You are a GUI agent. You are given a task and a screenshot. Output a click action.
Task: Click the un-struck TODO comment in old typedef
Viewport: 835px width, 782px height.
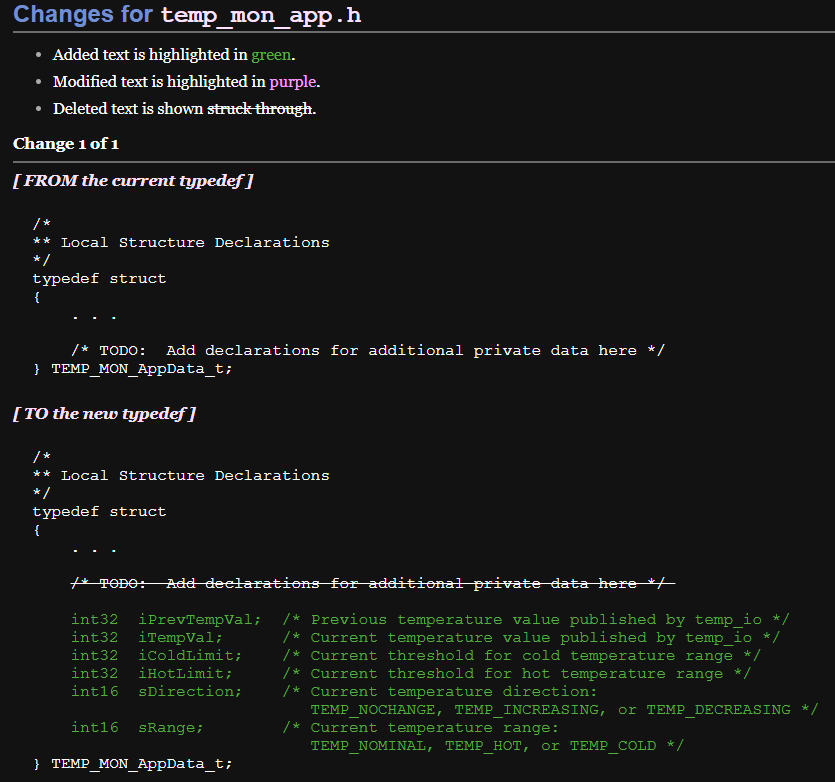click(368, 351)
